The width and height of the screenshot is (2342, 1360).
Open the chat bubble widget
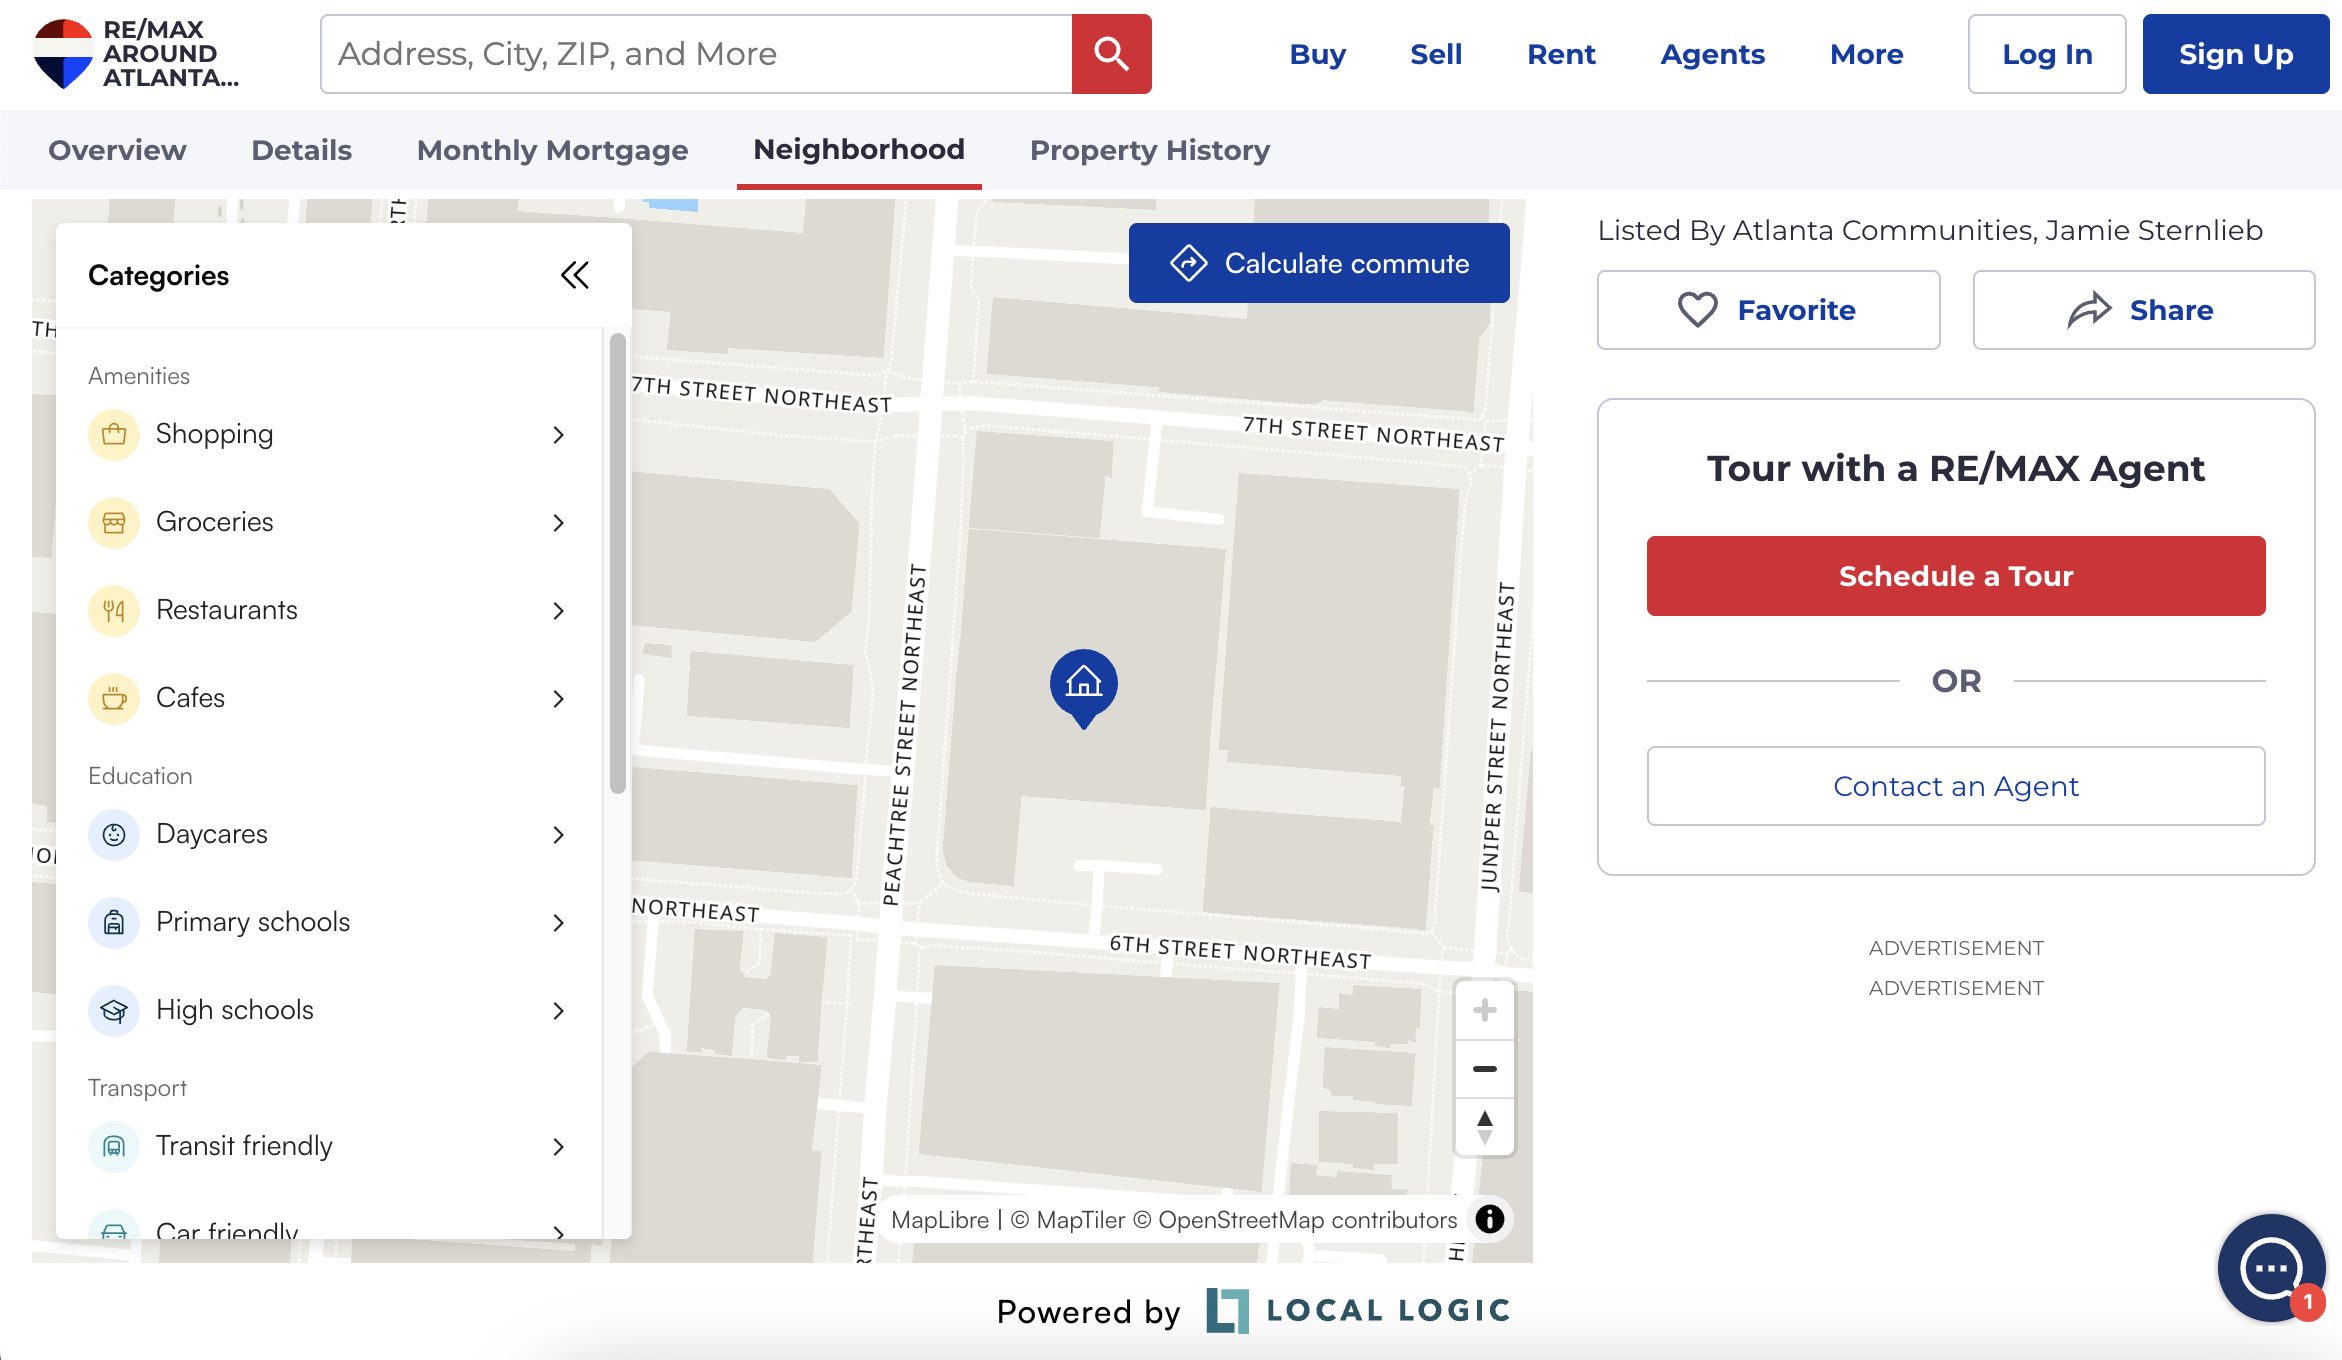pyautogui.click(x=2271, y=1268)
